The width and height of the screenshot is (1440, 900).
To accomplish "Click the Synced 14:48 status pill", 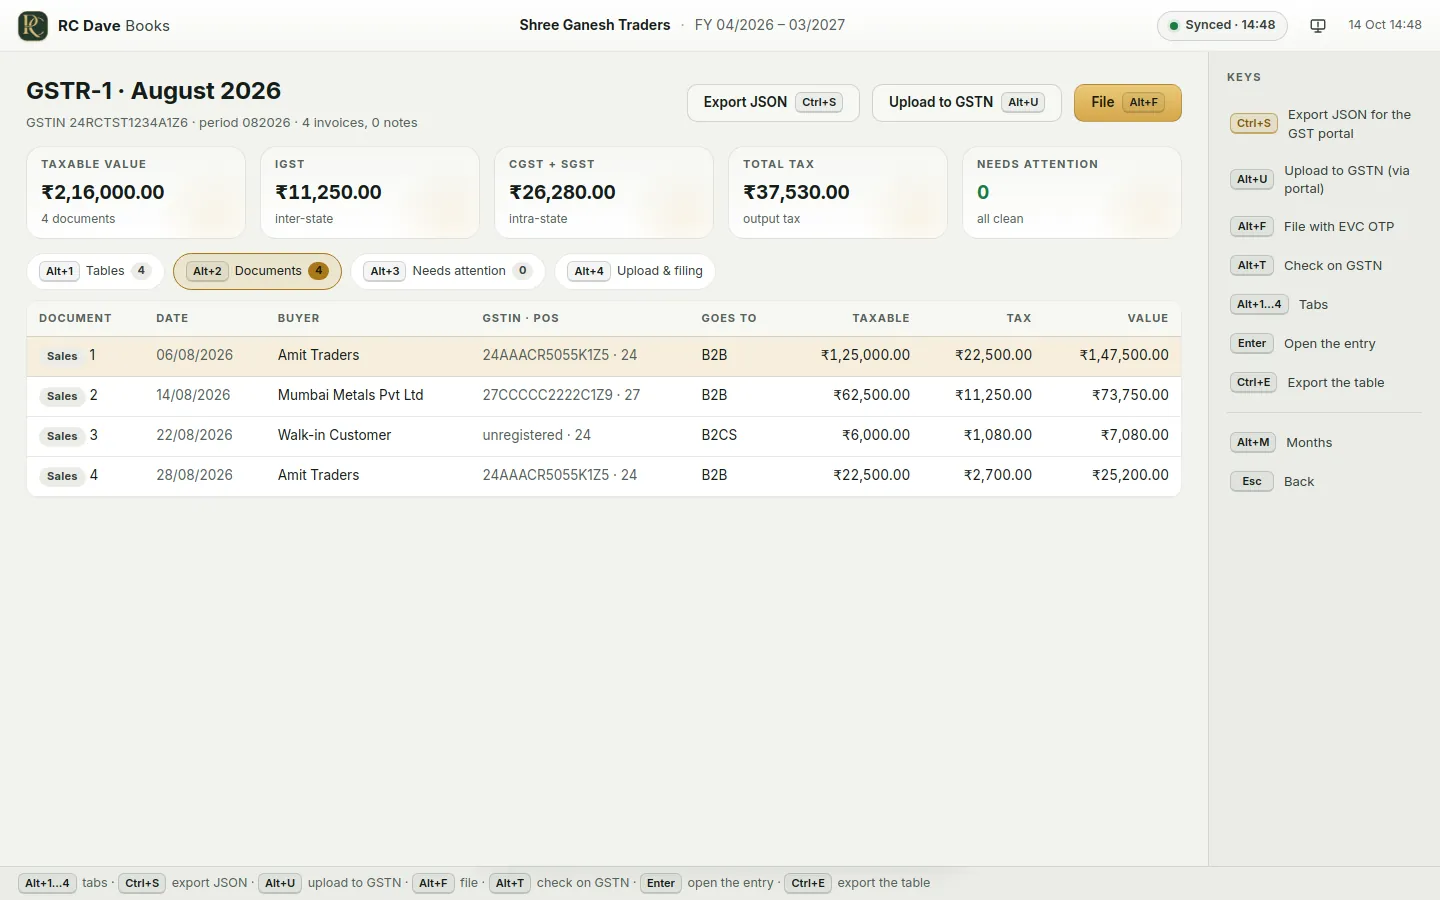I will (1222, 25).
